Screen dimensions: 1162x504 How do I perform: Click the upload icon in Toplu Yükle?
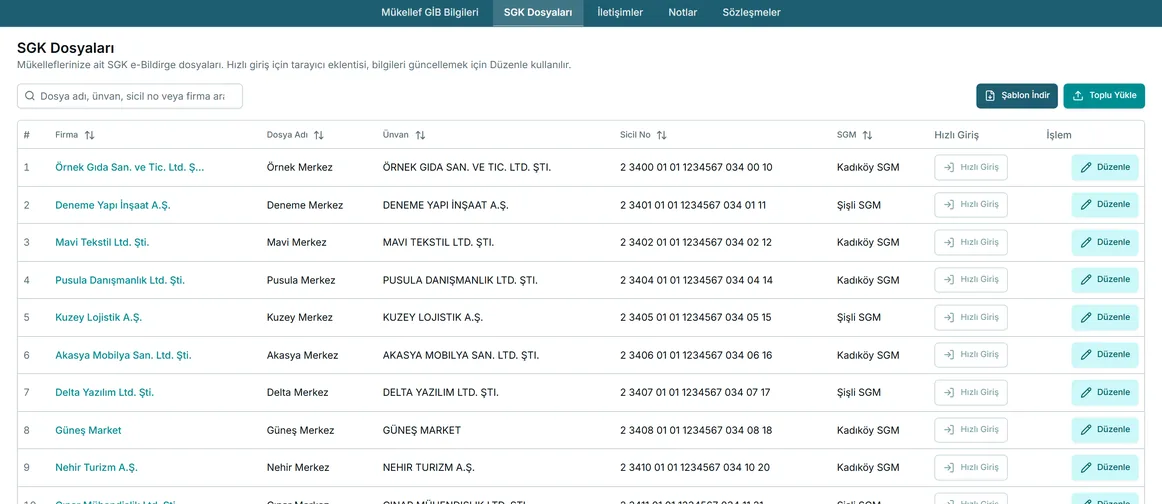1078,96
